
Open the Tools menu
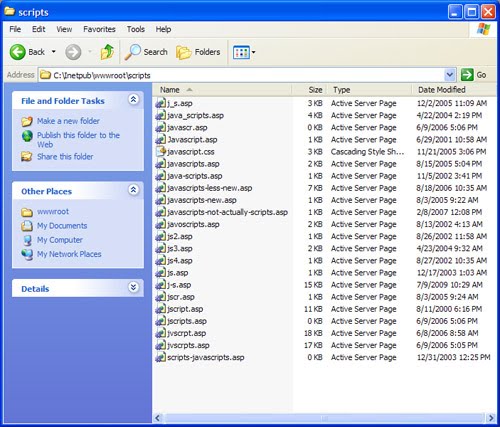[x=136, y=29]
